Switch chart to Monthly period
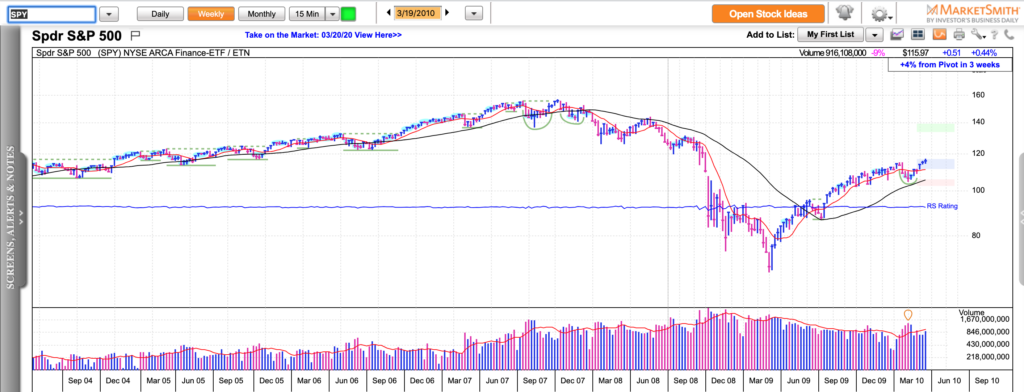The width and height of the screenshot is (1024, 392). pyautogui.click(x=261, y=13)
